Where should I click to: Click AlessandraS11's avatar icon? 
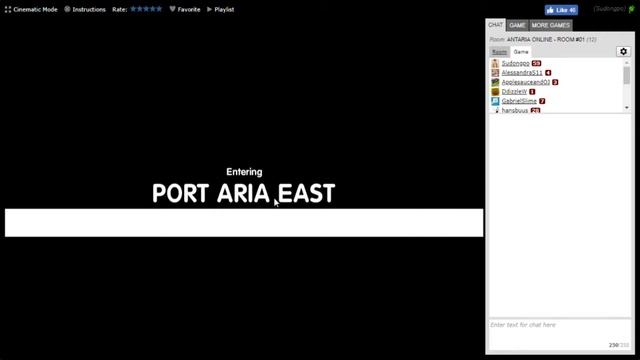tap(495, 73)
